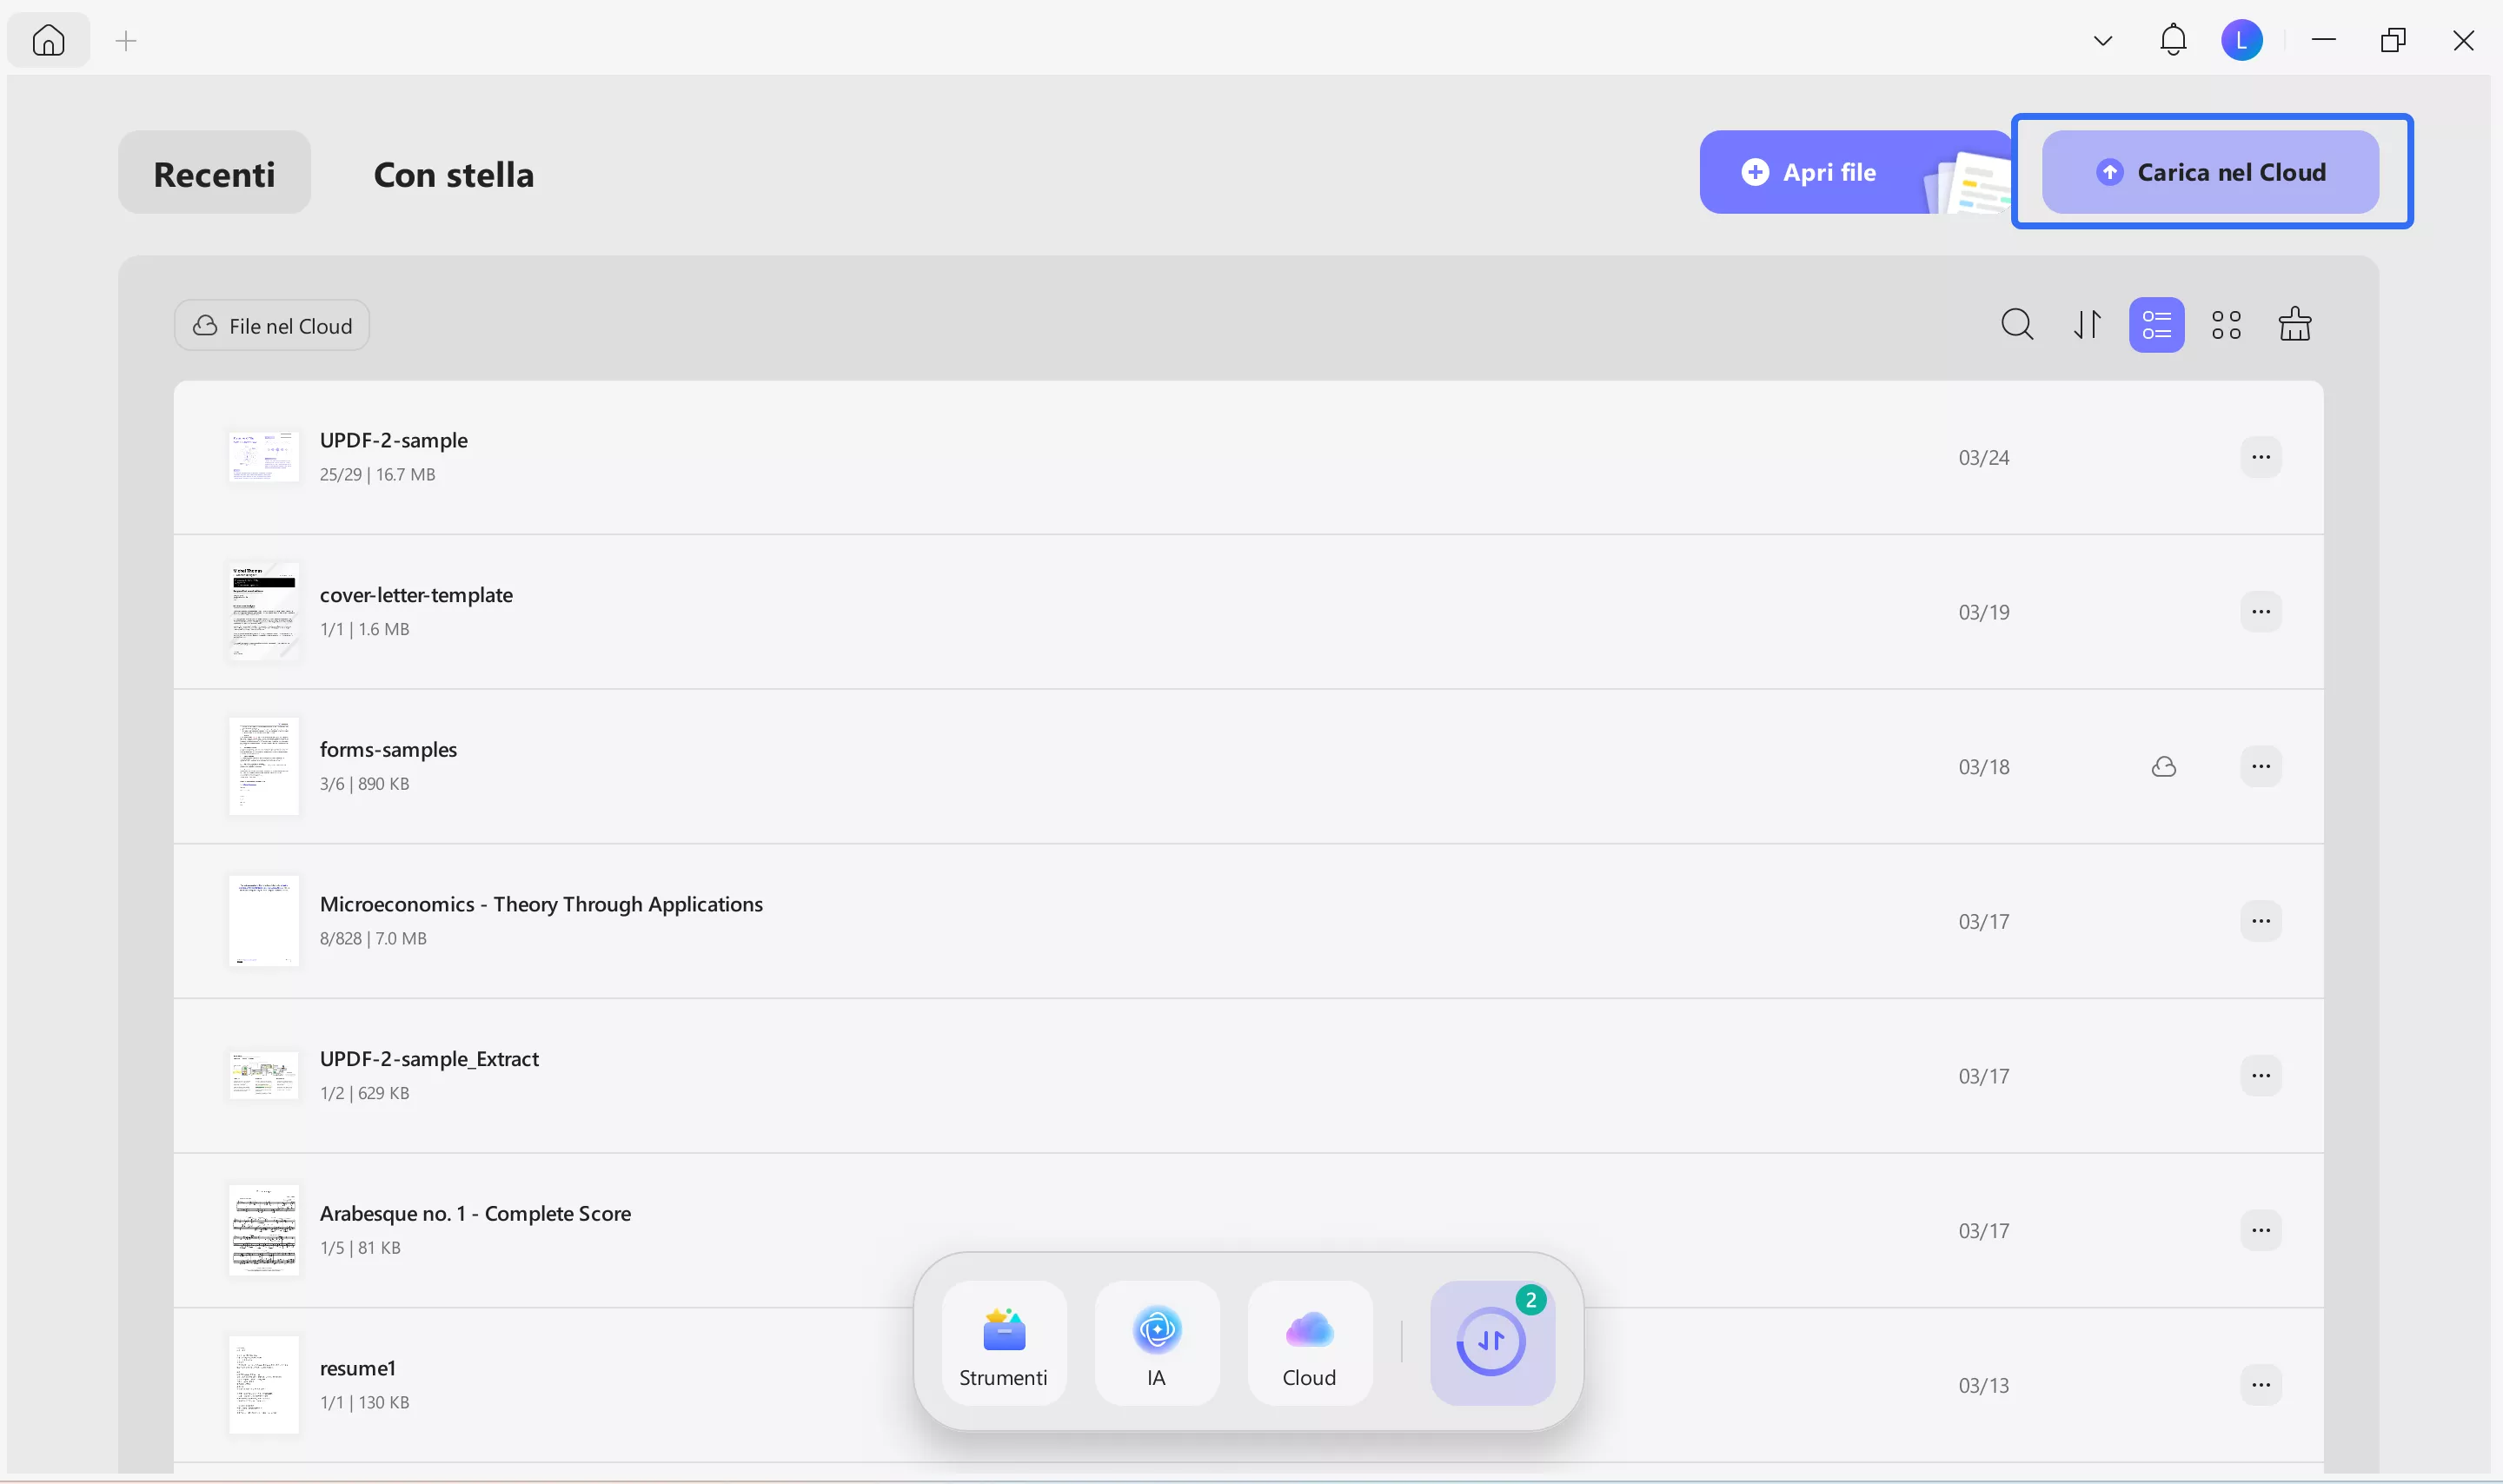Click the profile avatar with letter L

pyautogui.click(x=2241, y=40)
